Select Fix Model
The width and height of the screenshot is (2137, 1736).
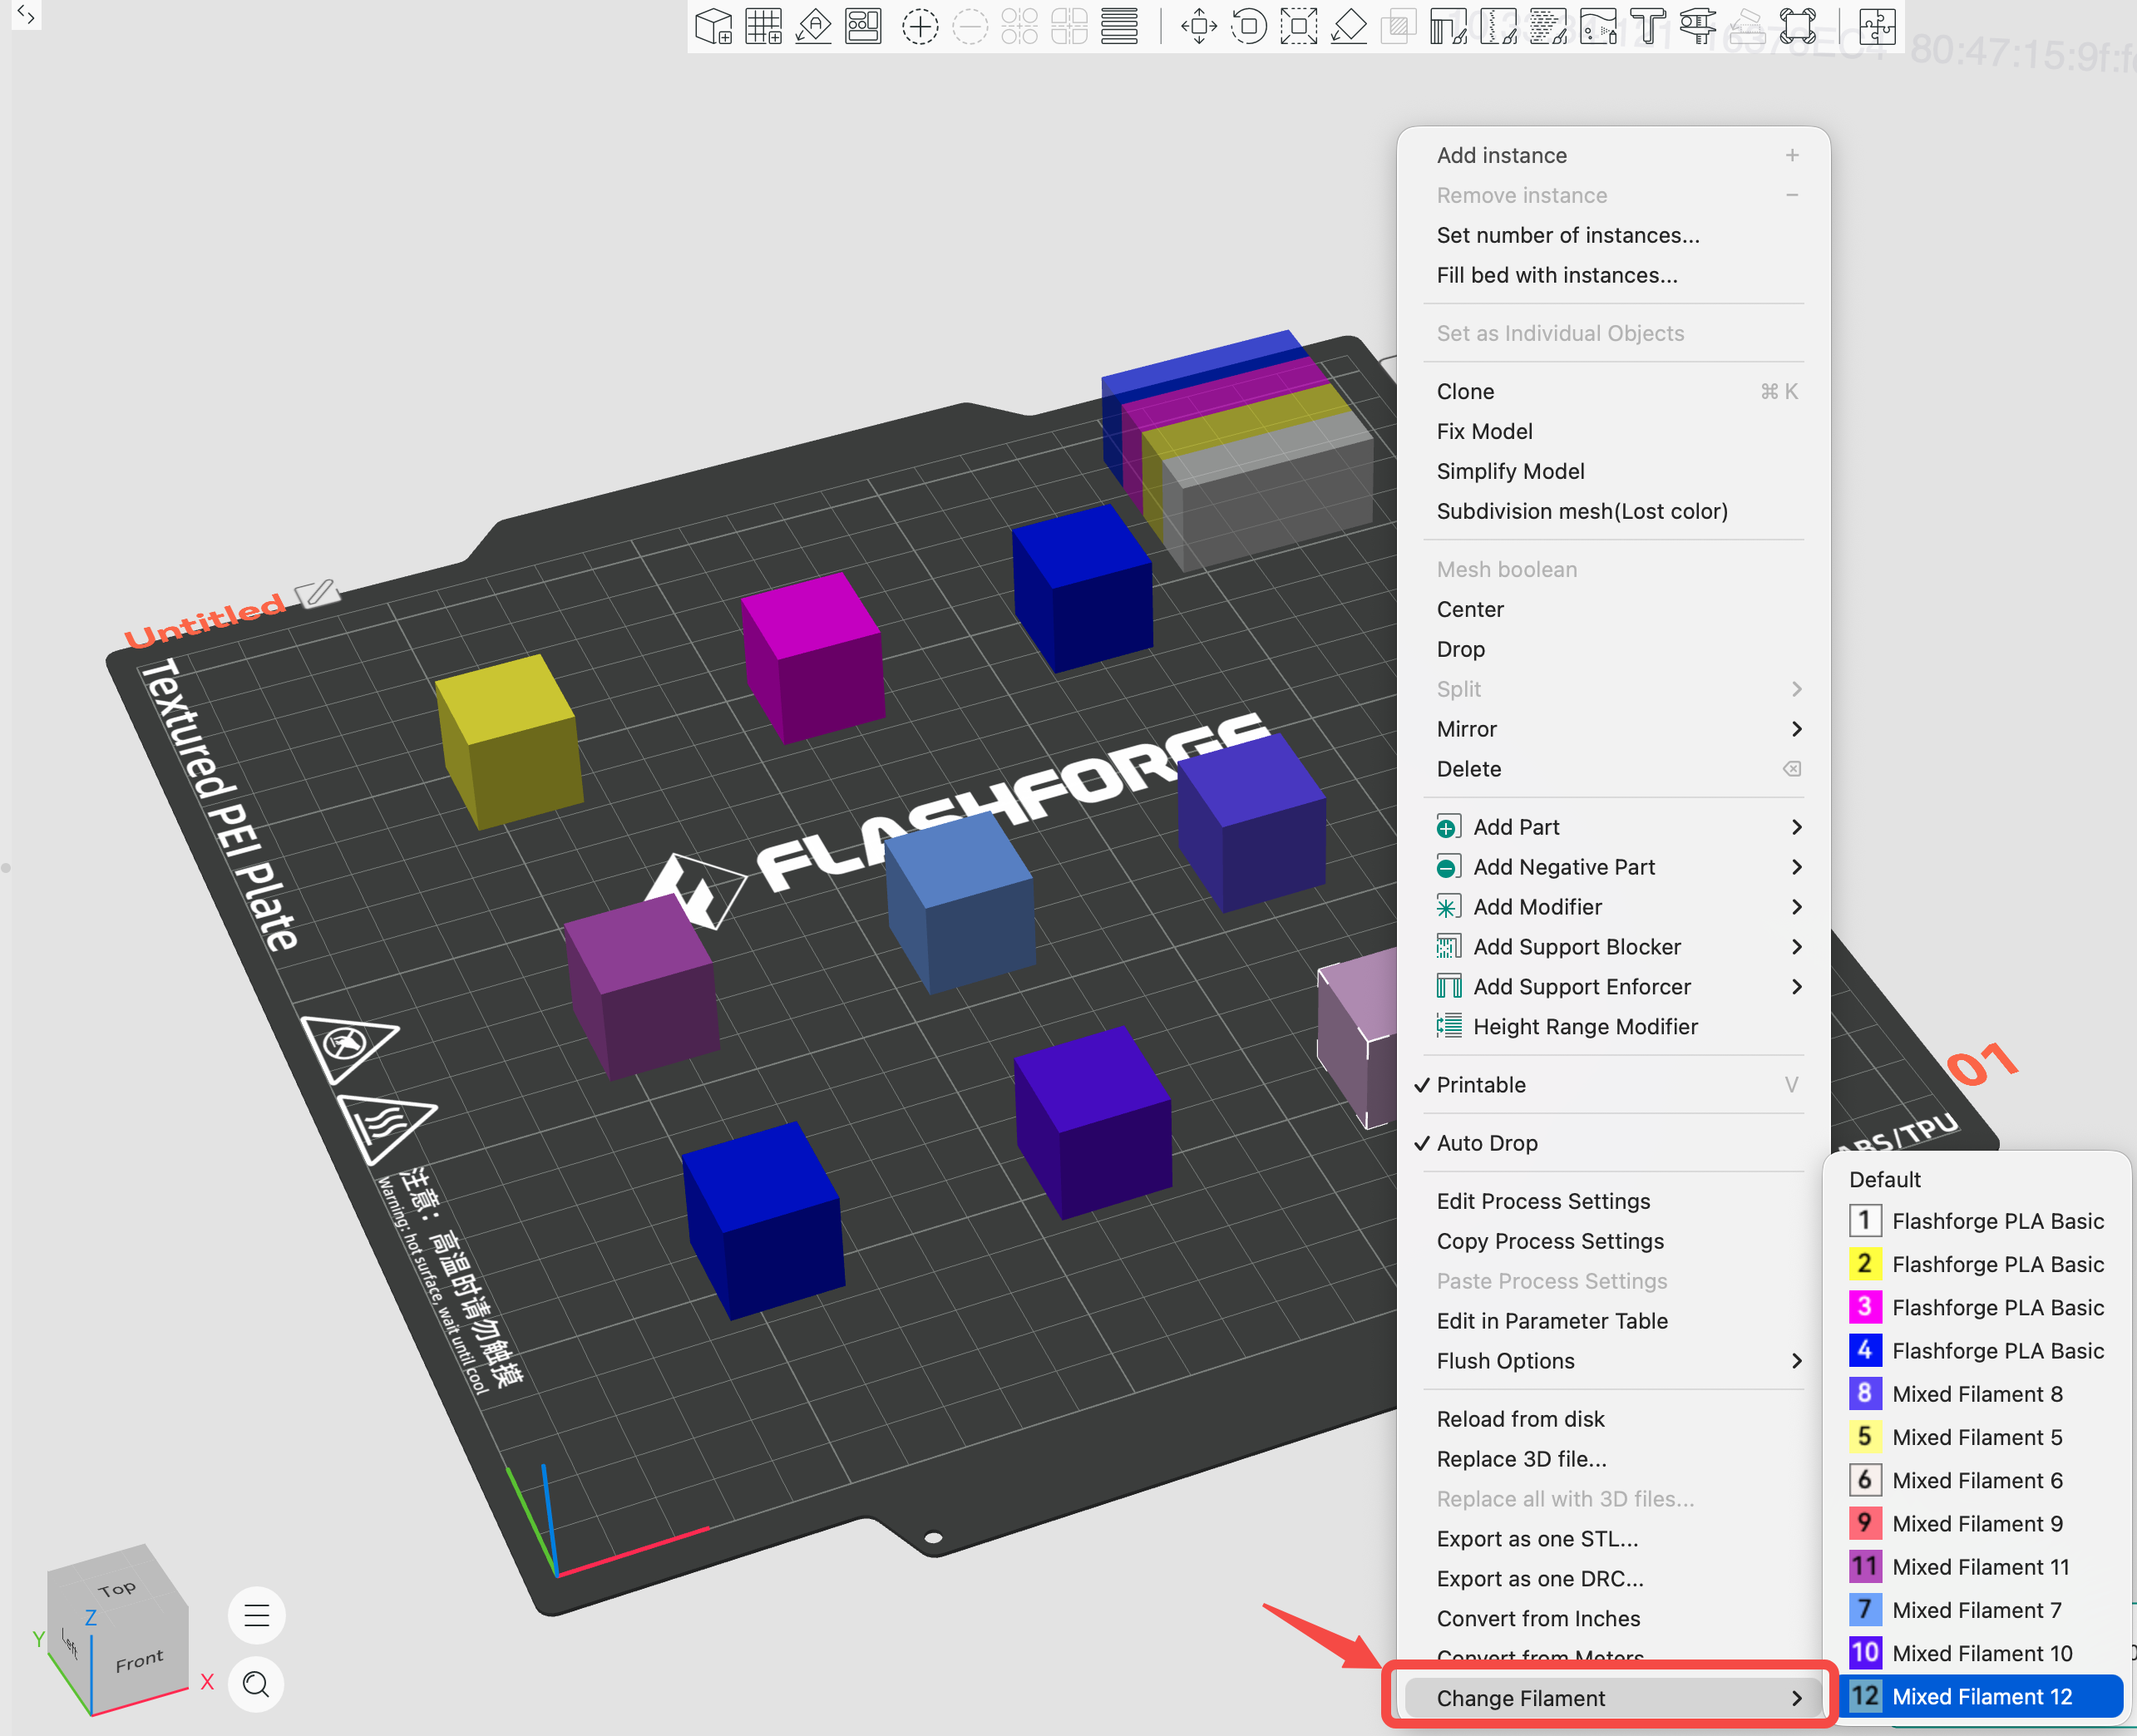coord(1613,431)
